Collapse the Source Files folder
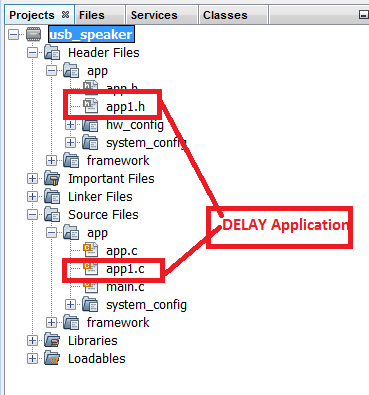The height and width of the screenshot is (395, 369). [32, 215]
